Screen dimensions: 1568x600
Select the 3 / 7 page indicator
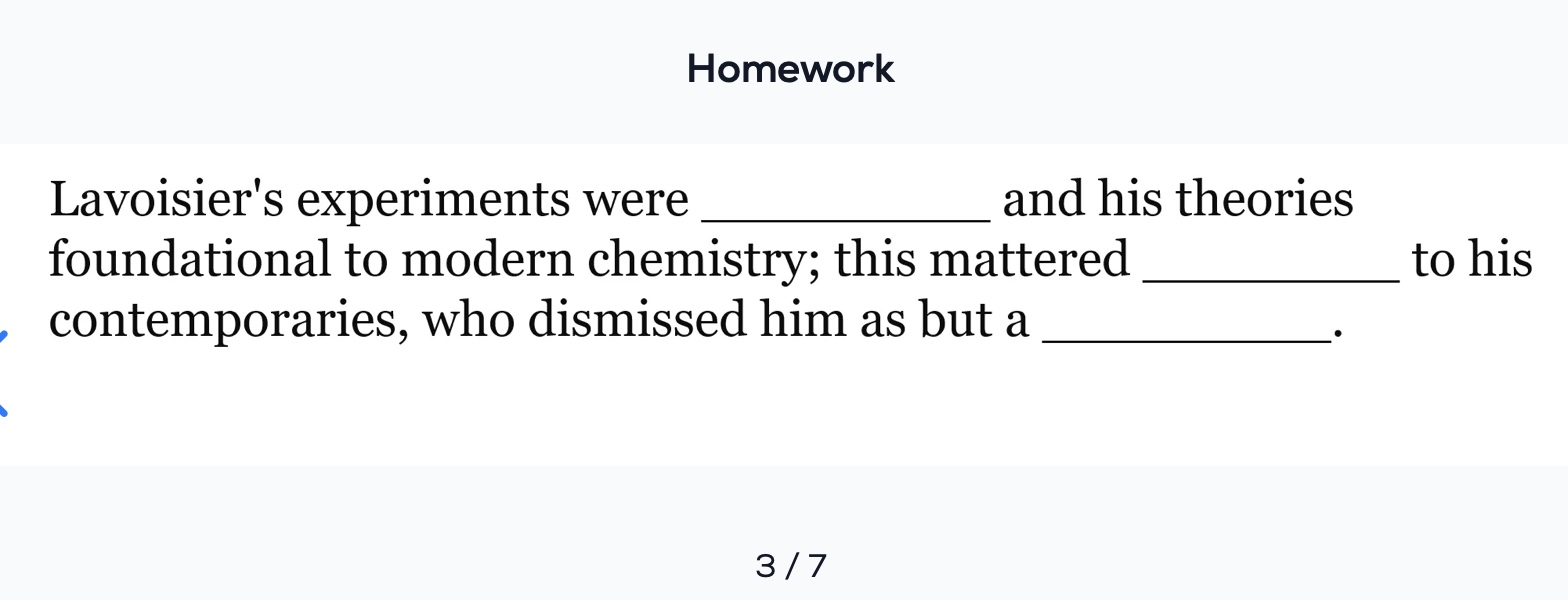[791, 566]
